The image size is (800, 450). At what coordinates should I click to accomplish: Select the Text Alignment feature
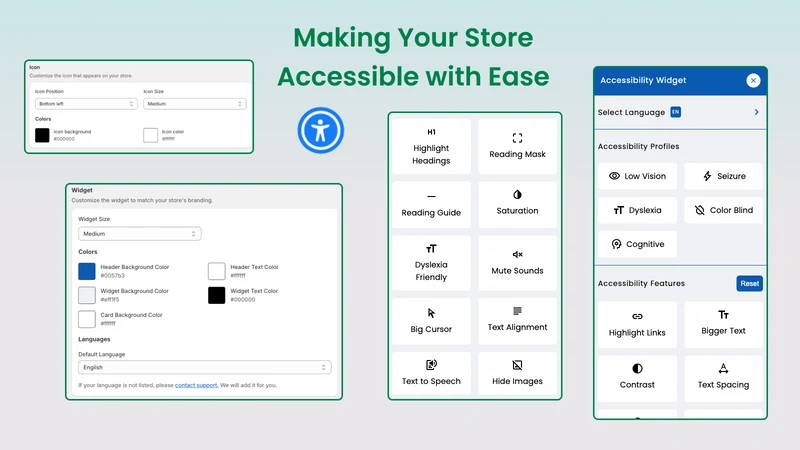(x=517, y=321)
